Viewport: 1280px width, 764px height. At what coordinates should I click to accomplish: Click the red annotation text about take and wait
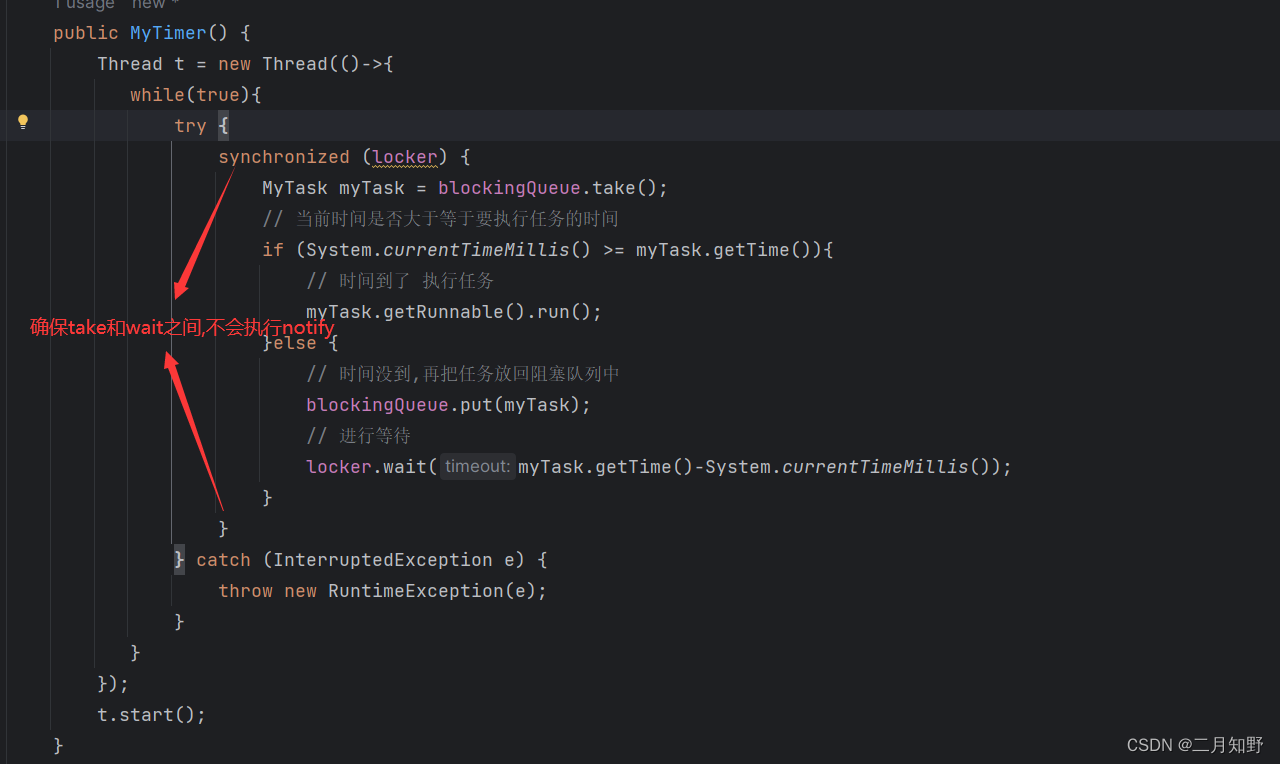click(x=182, y=327)
